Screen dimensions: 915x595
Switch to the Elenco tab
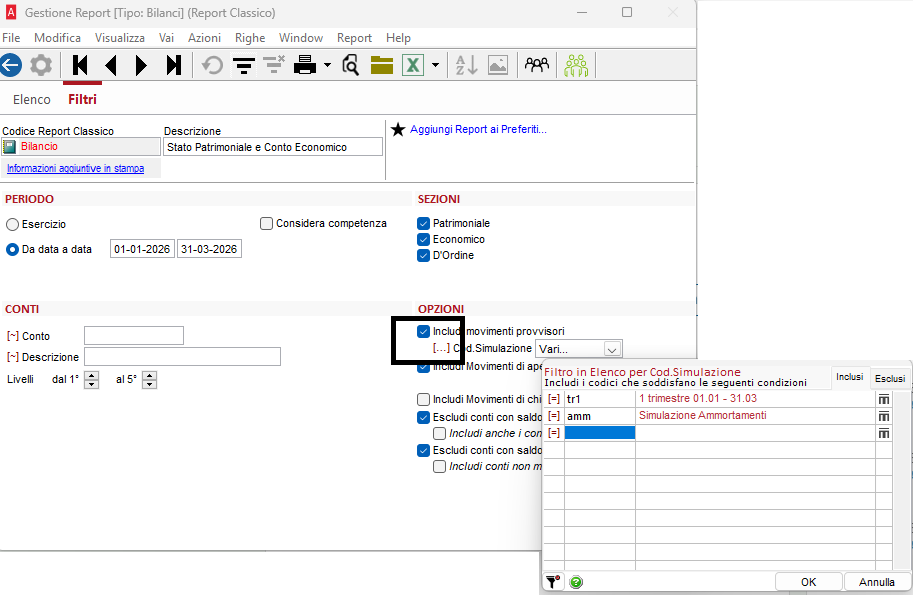tap(32, 100)
